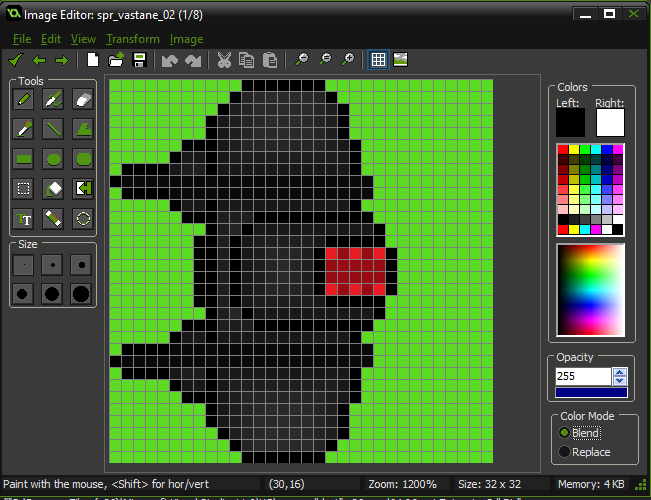Image resolution: width=651 pixels, height=500 pixels.
Task: Select the Magic wand selection tool
Action: [x=53, y=219]
